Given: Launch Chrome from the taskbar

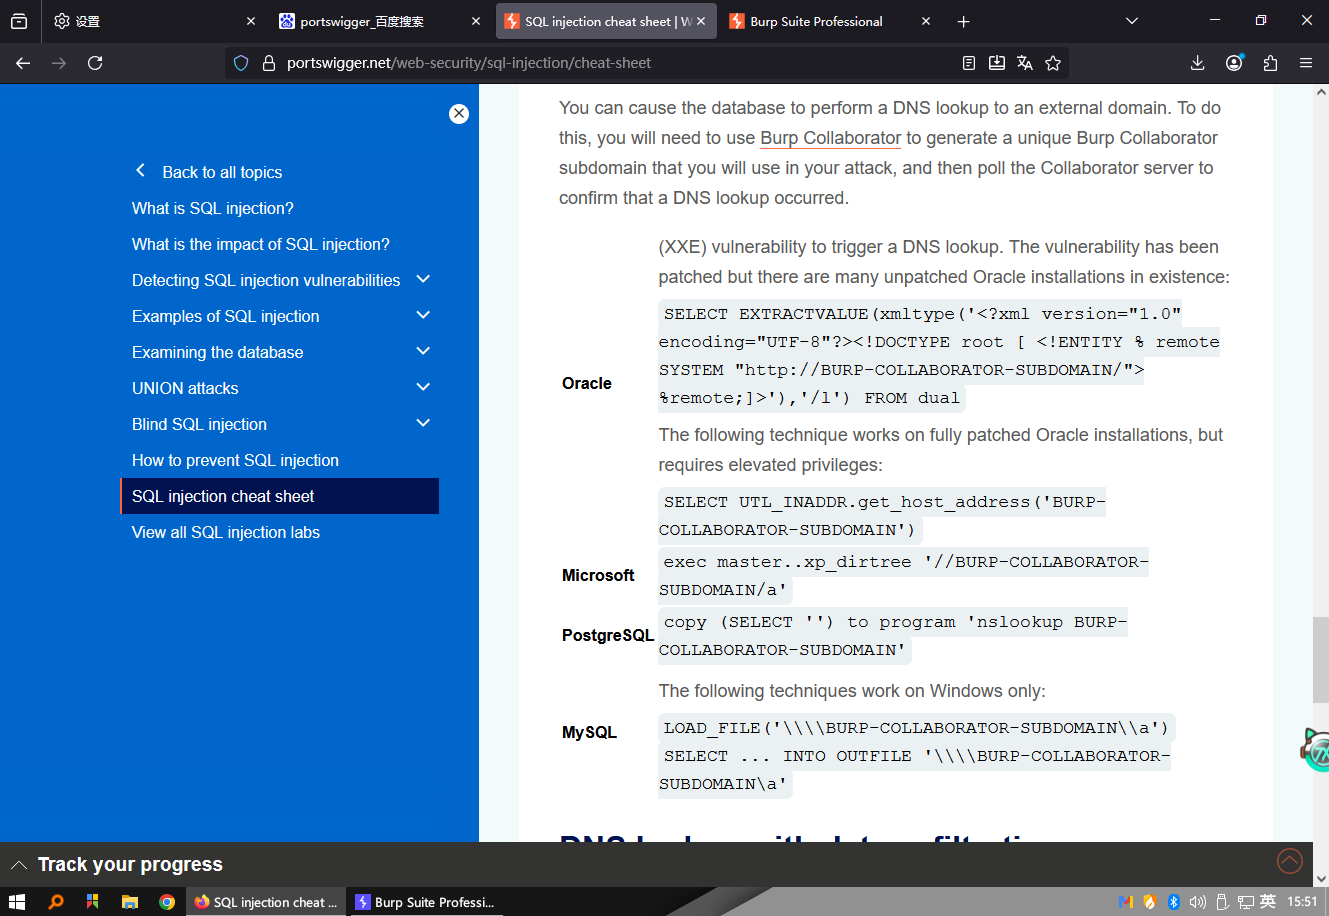Looking at the screenshot, I should click(x=167, y=902).
